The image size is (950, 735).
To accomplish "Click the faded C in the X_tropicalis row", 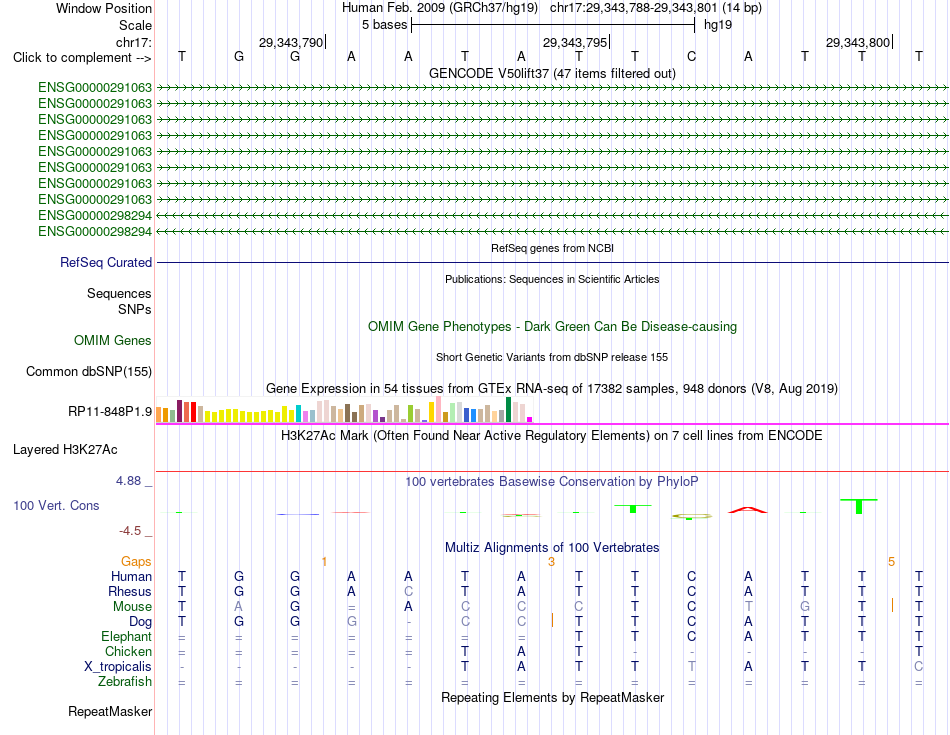I will 918,667.
